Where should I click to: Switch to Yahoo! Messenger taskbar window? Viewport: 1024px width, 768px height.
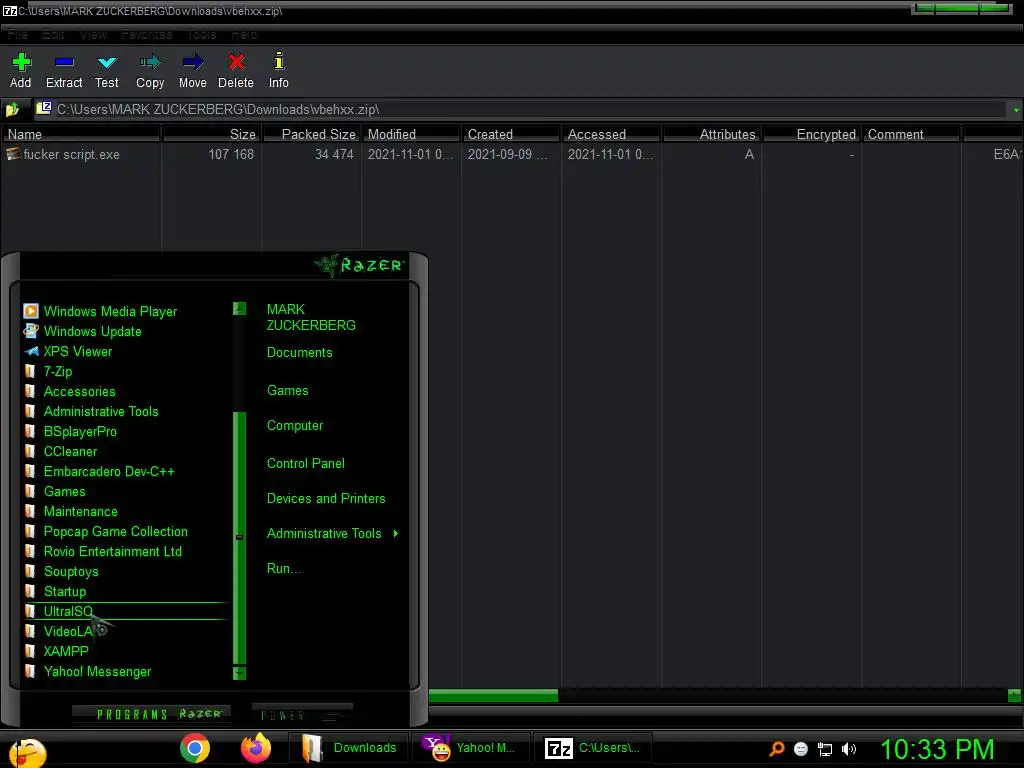tap(472, 748)
